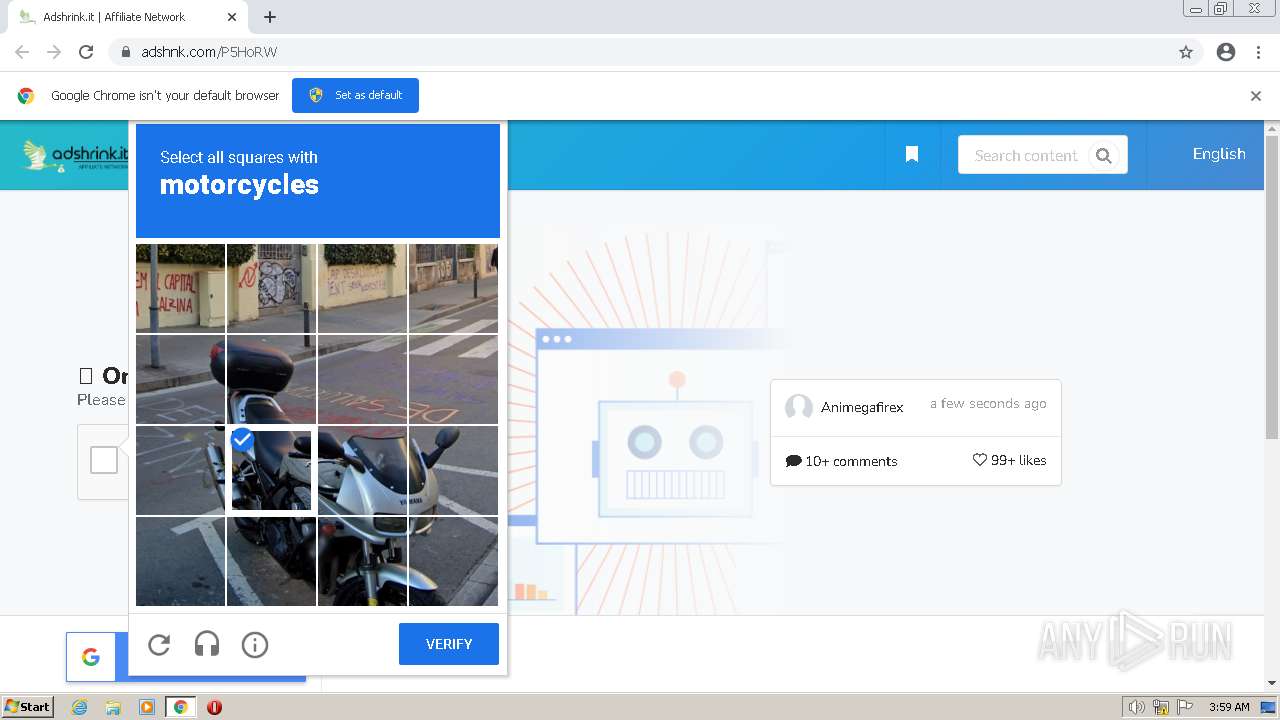
Task: Click browser forward arrow
Action: (54, 52)
